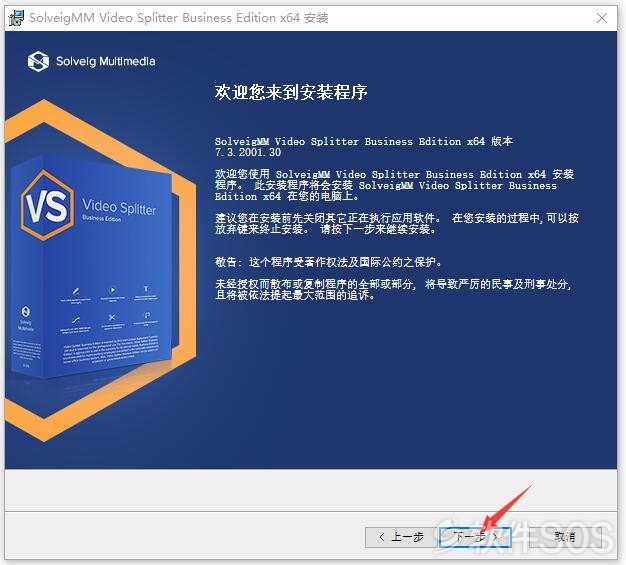Image resolution: width=626 pixels, height=565 pixels.
Task: Click the paragraph beginning 未经授权而散布
Action: (394, 290)
